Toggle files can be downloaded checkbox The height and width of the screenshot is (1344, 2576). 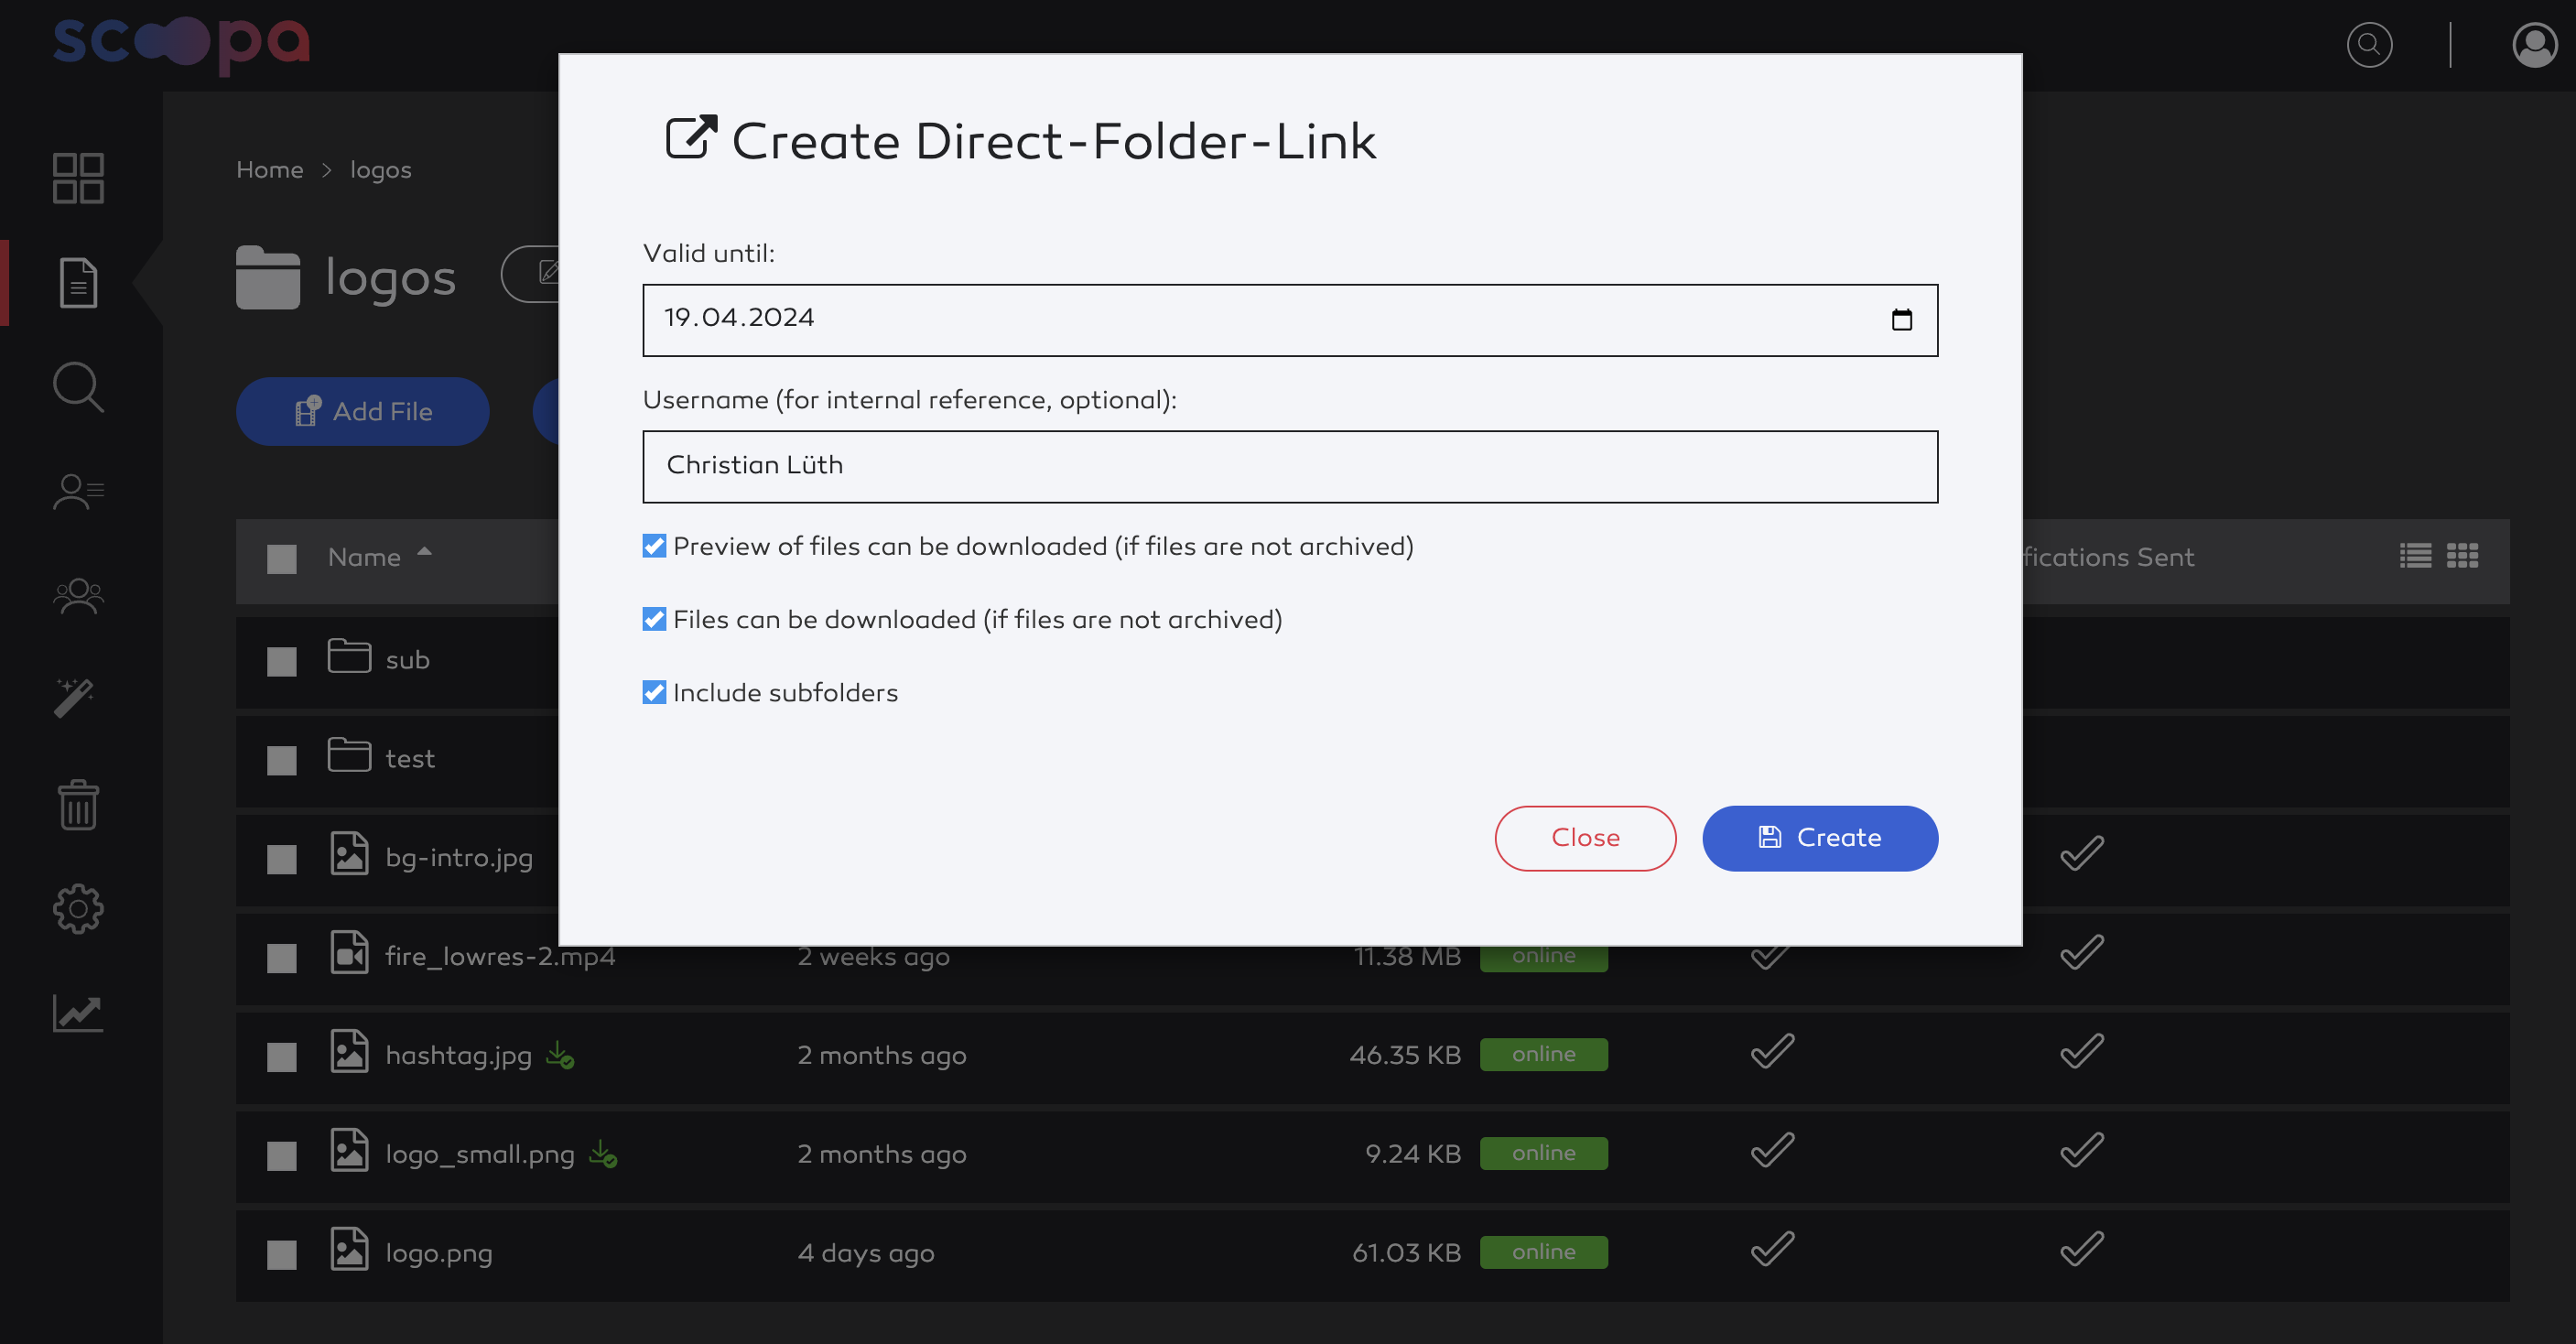654,619
